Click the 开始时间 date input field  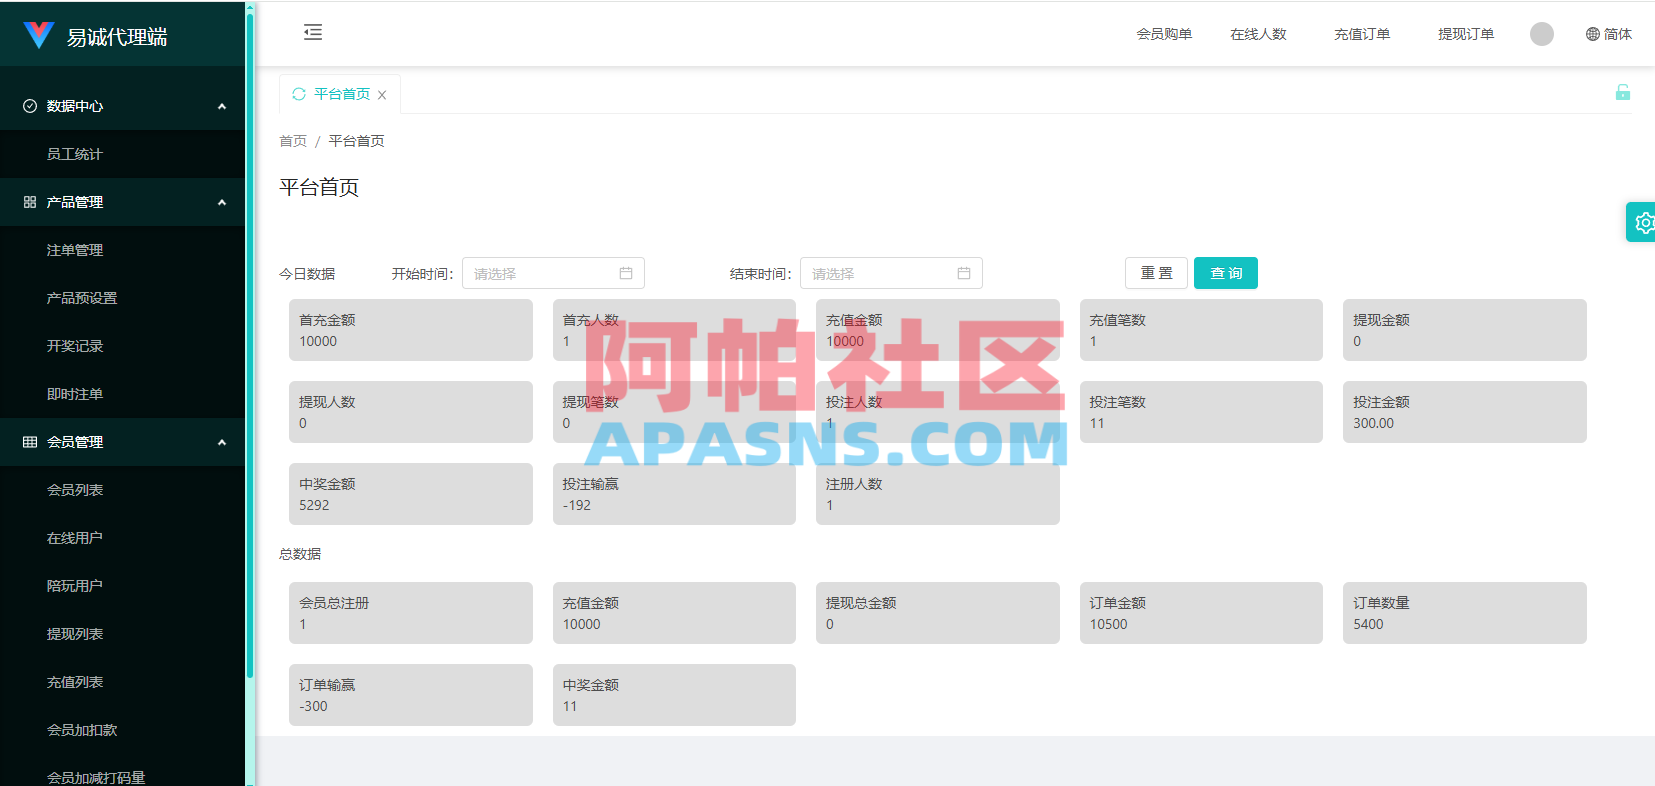(x=553, y=273)
